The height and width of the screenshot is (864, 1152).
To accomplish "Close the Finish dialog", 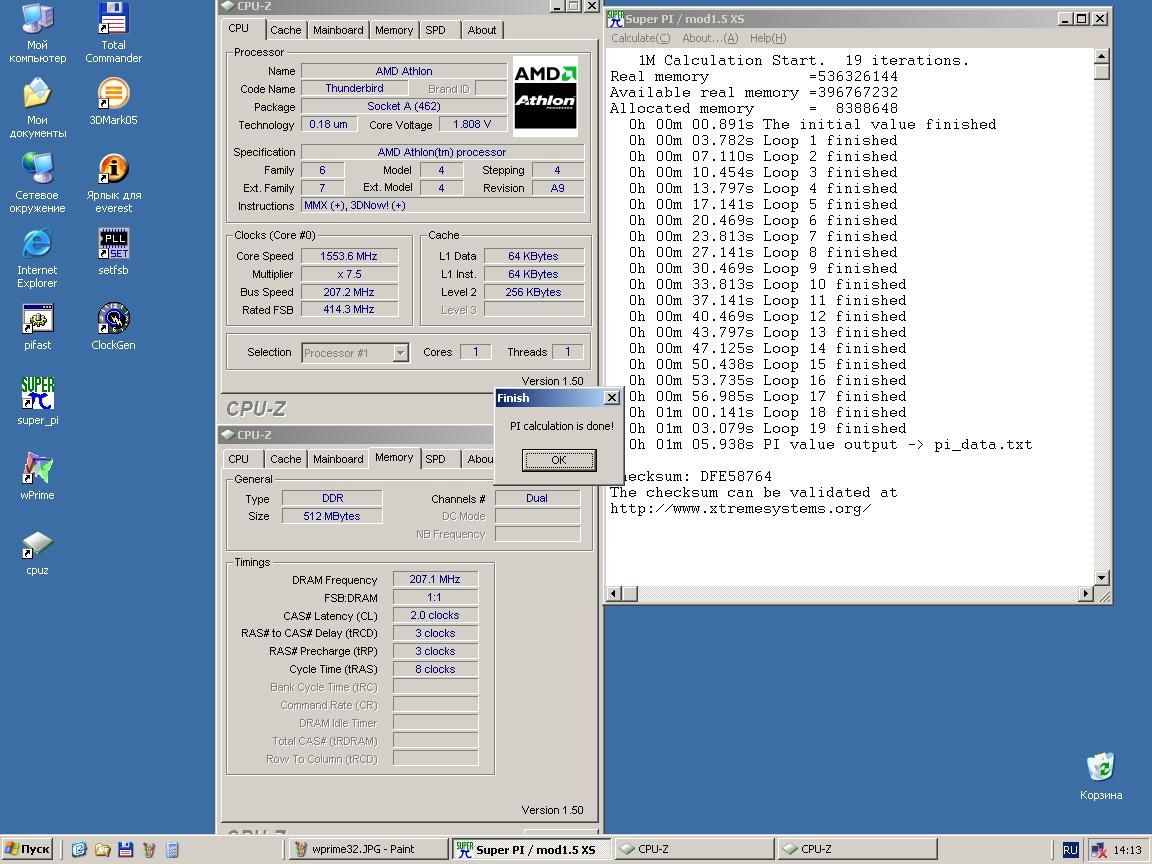I will [x=611, y=397].
